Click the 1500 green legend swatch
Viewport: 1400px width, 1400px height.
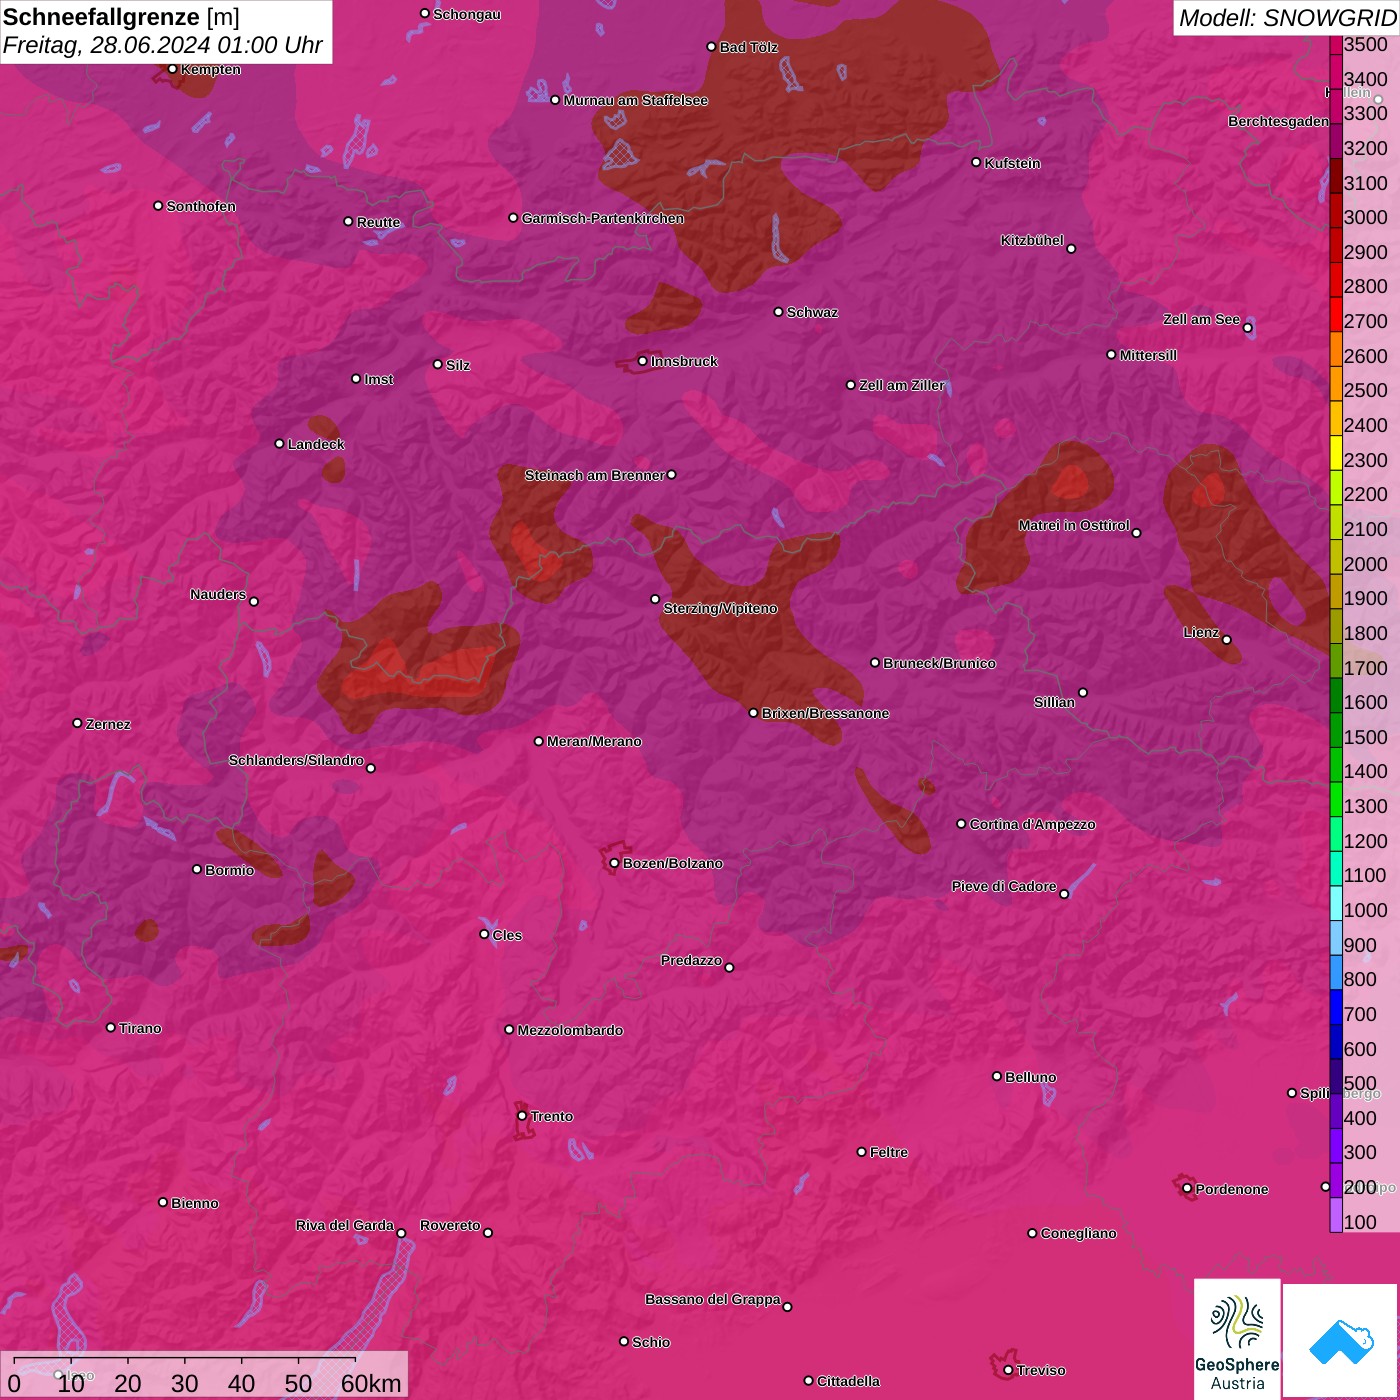[1336, 729]
